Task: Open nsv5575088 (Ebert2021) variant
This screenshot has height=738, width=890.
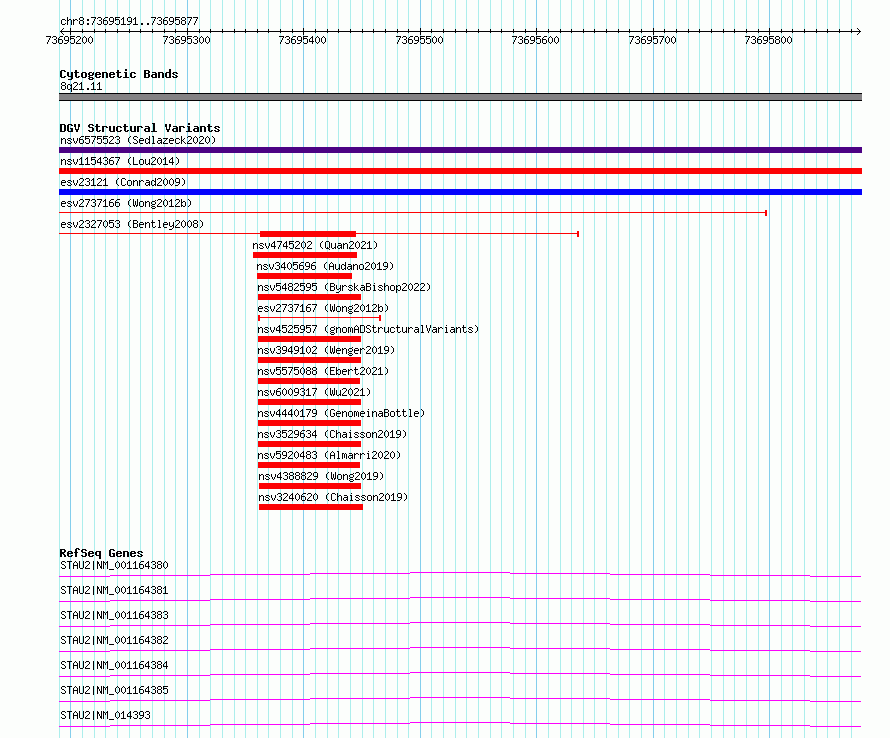Action: [323, 371]
